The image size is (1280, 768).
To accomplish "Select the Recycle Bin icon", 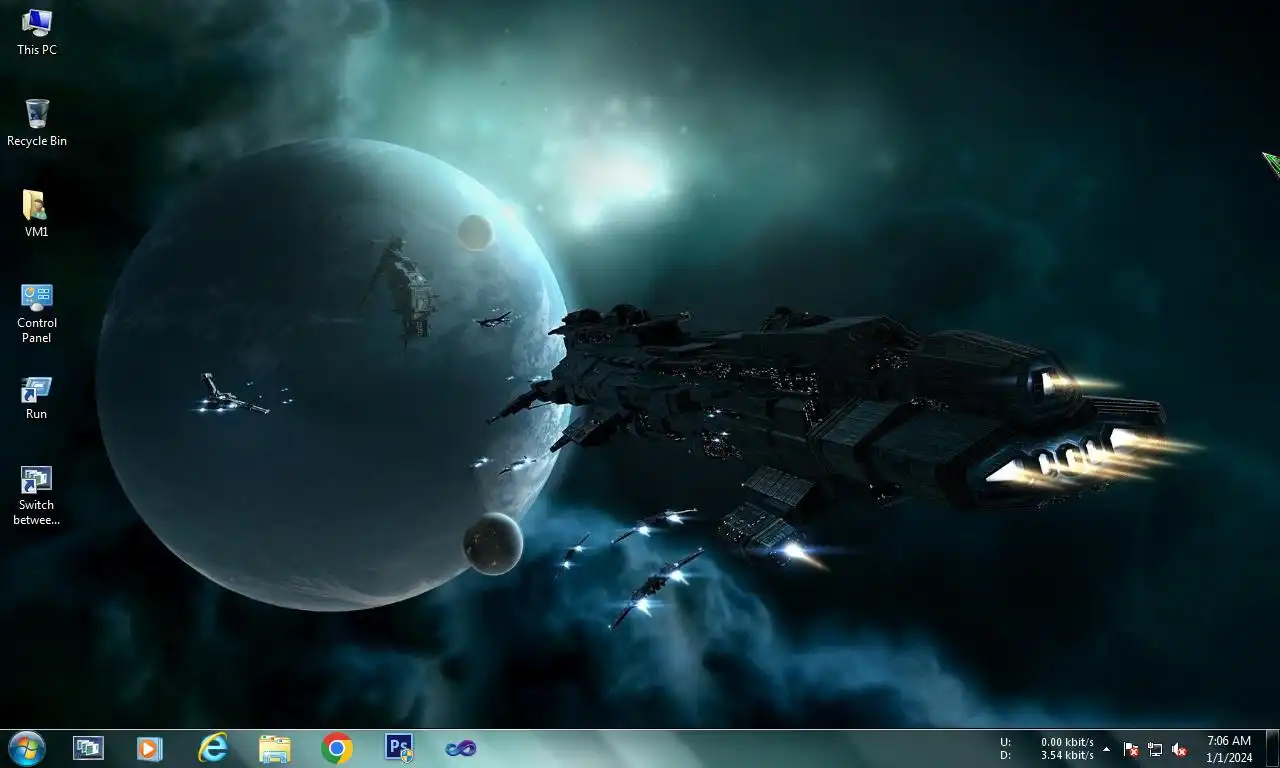I will (x=37, y=123).
